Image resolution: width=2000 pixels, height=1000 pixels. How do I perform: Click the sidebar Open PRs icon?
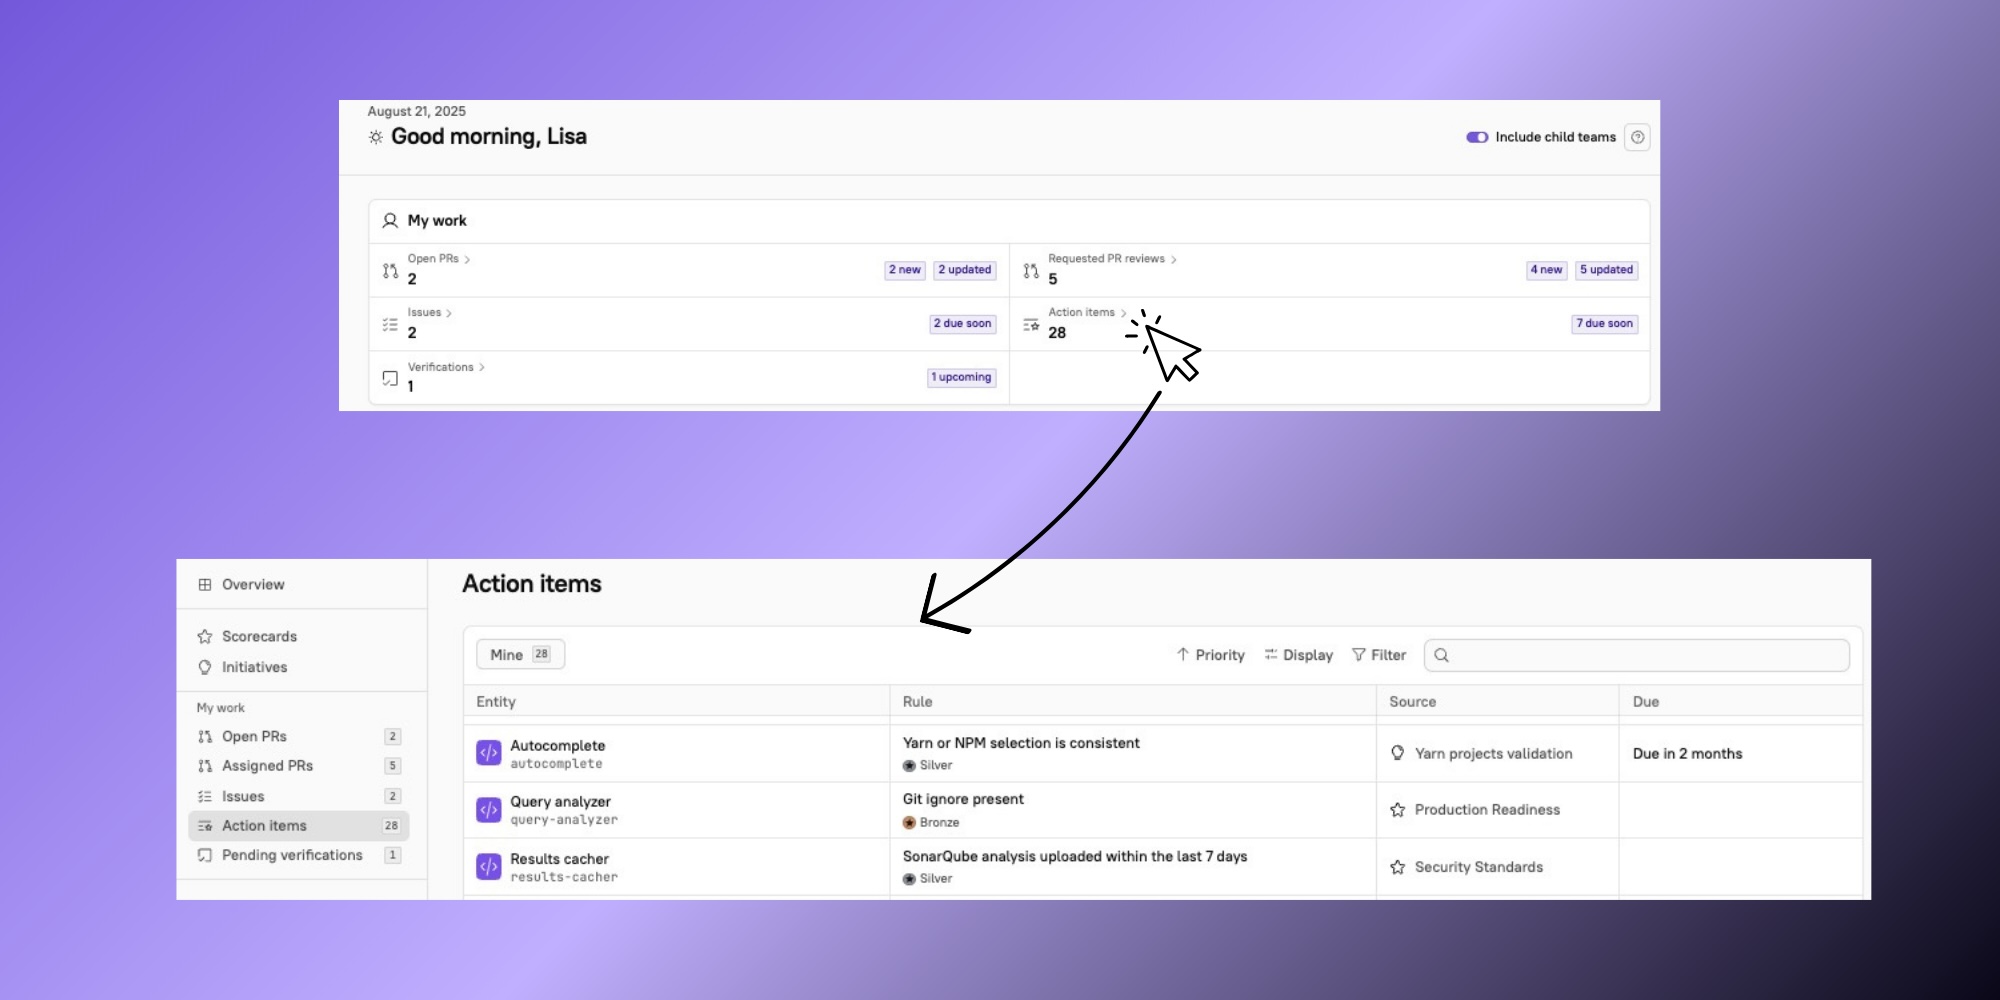tap(205, 737)
